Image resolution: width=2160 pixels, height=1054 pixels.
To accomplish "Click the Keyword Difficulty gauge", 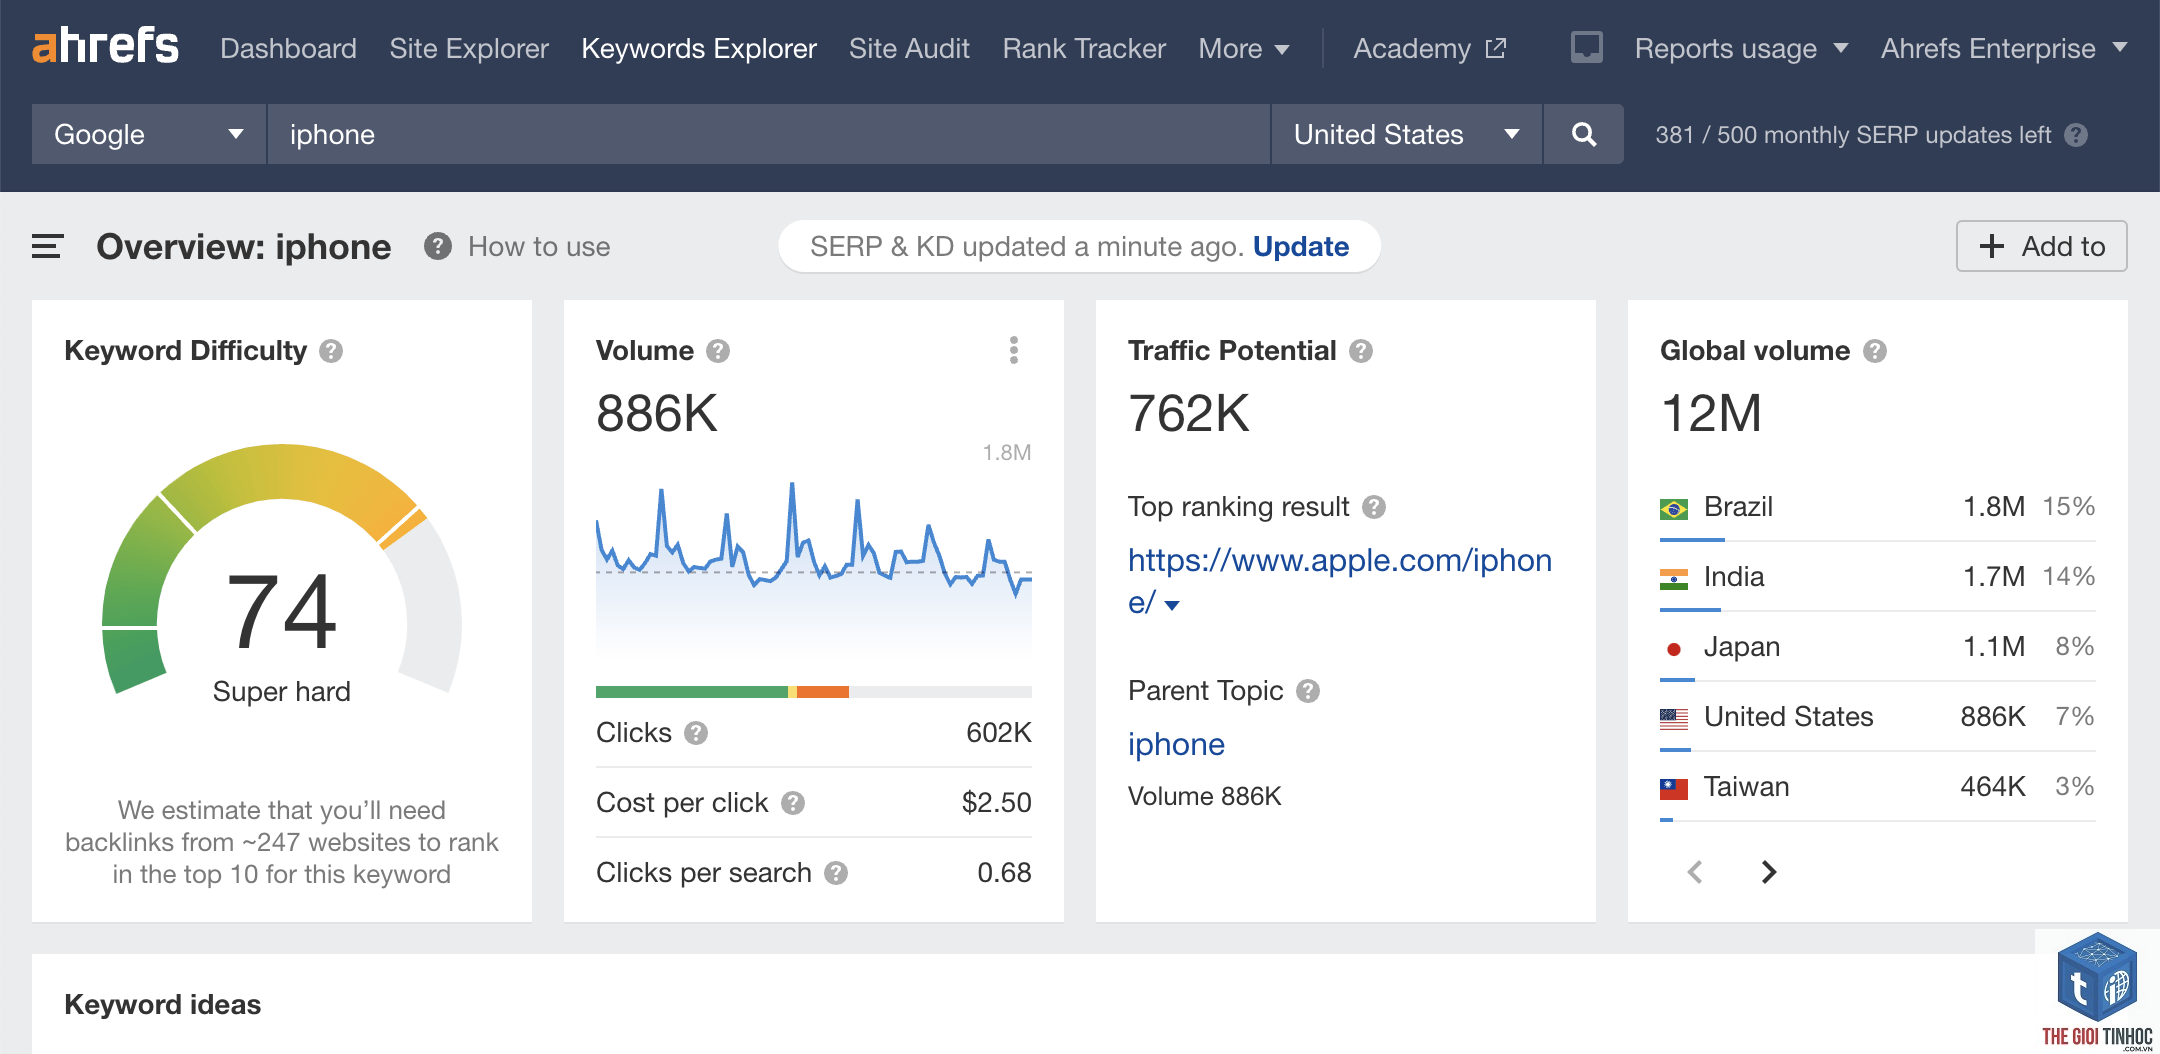I will point(282,570).
